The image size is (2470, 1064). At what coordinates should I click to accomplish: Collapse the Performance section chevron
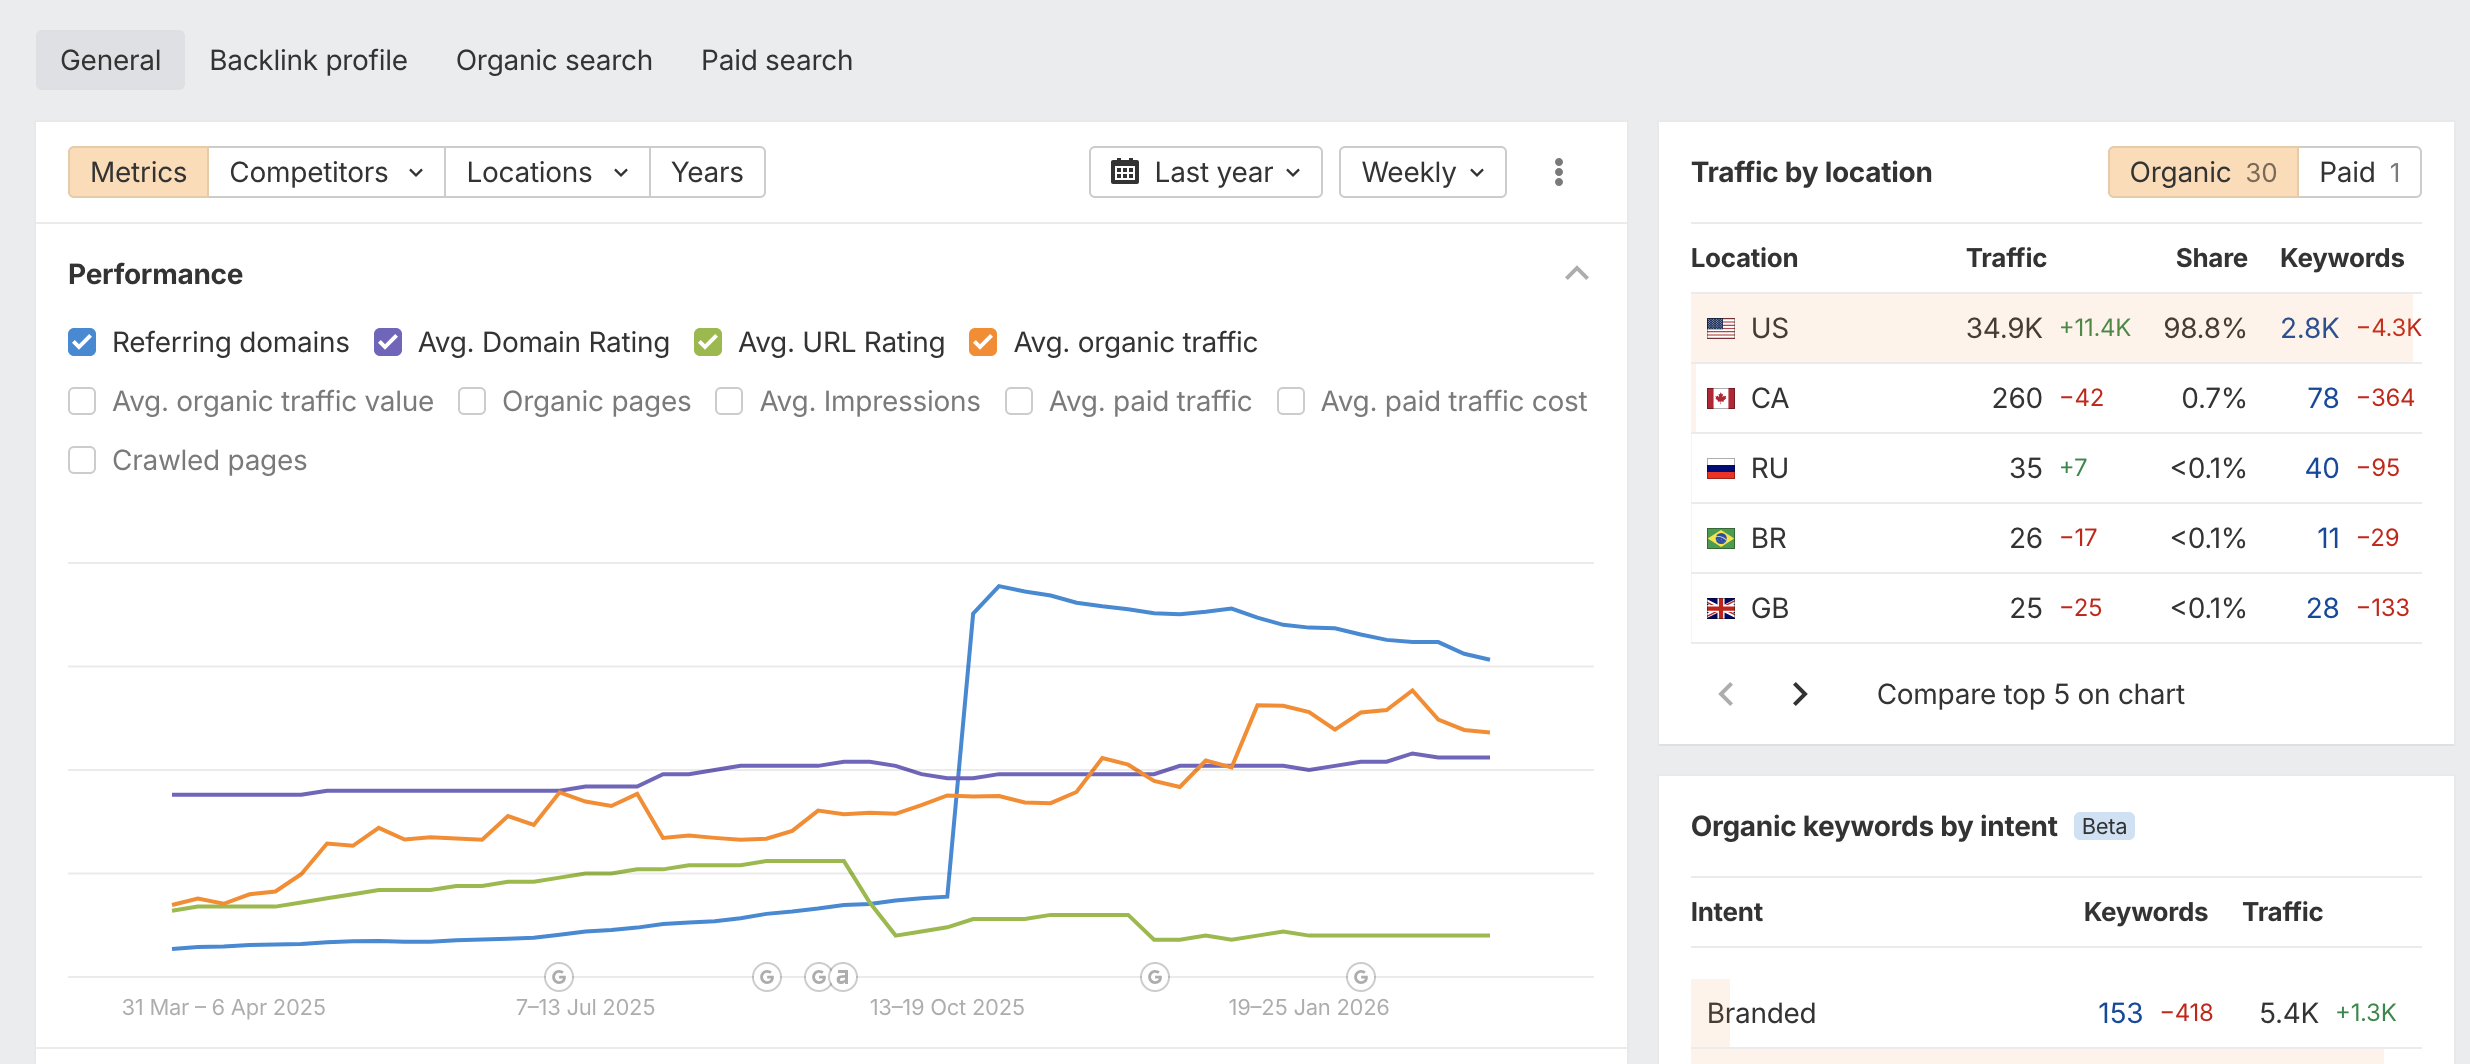pyautogui.click(x=1576, y=273)
